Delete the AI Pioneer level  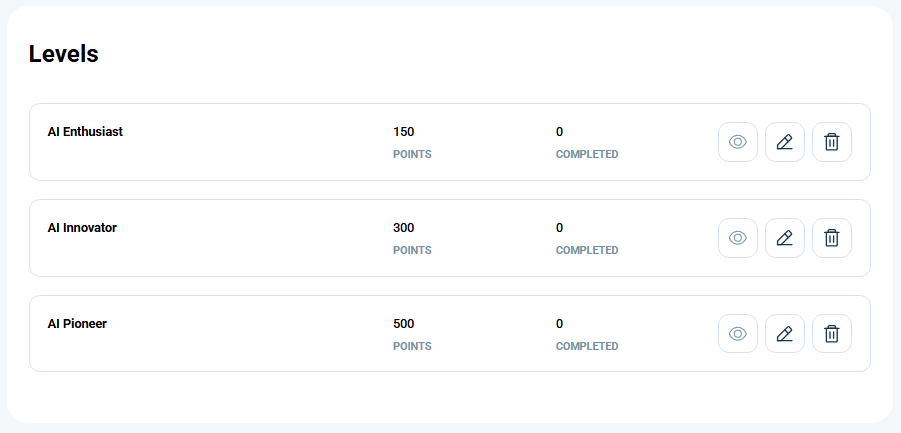point(831,334)
